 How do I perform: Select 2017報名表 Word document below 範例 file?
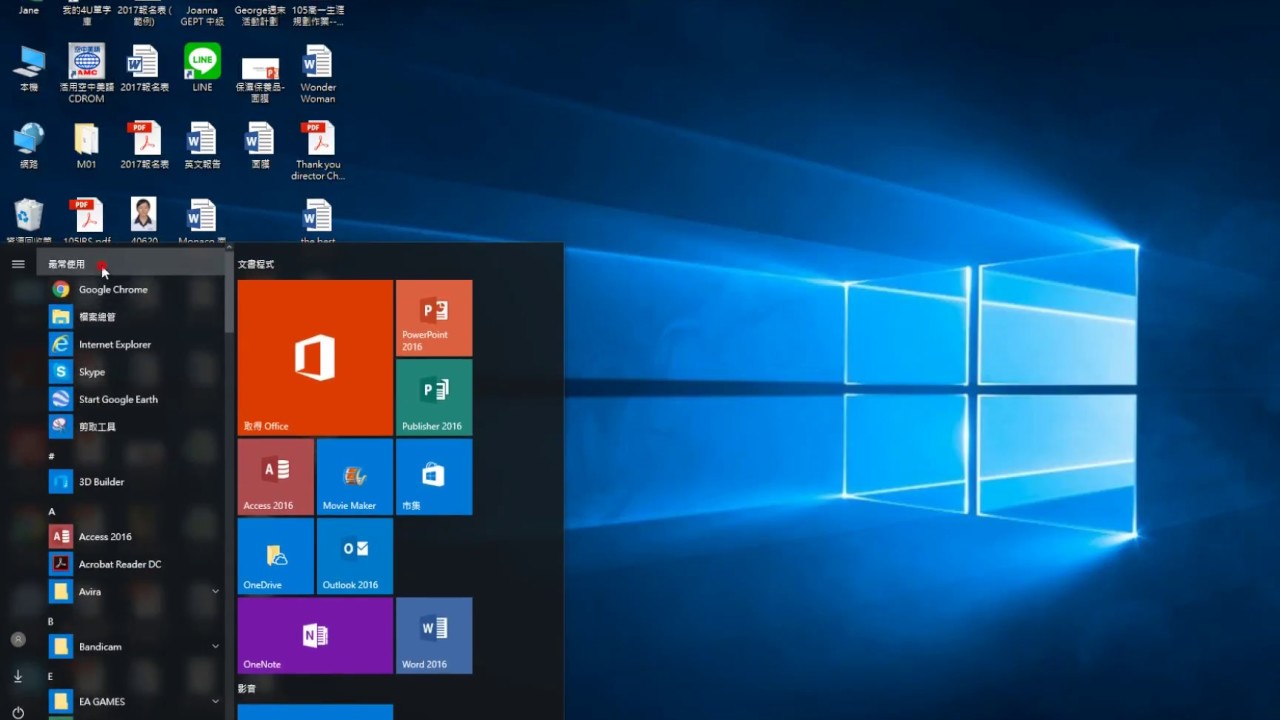(144, 68)
